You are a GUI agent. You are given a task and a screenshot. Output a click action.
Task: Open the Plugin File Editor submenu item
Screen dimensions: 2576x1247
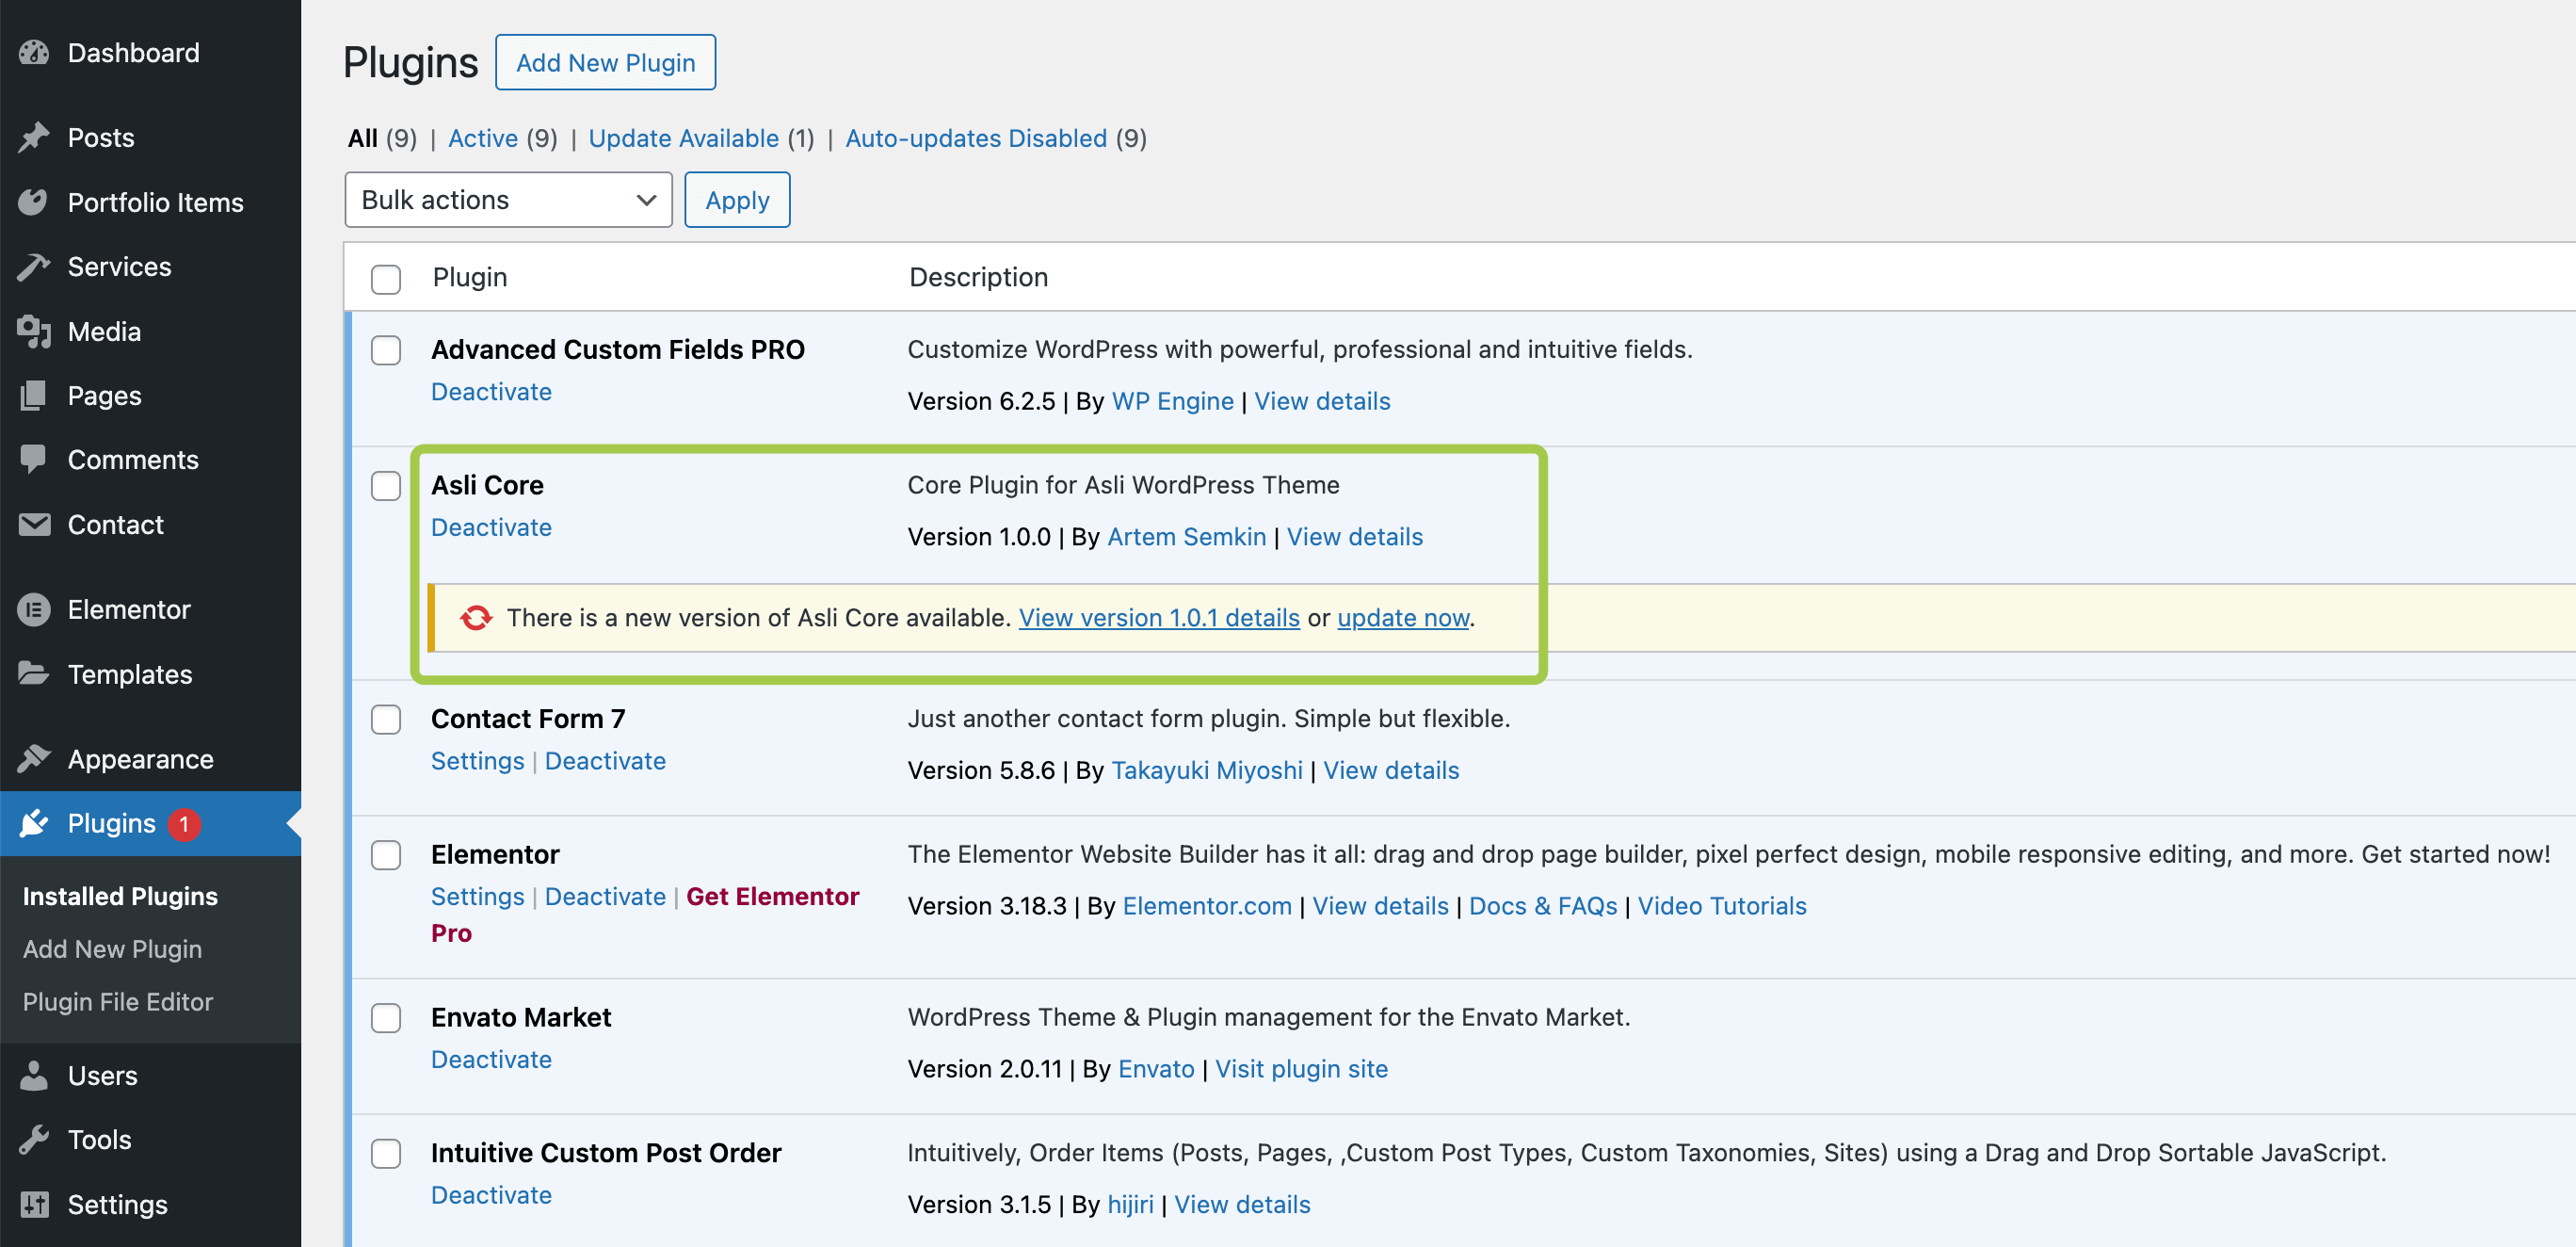(x=118, y=1001)
